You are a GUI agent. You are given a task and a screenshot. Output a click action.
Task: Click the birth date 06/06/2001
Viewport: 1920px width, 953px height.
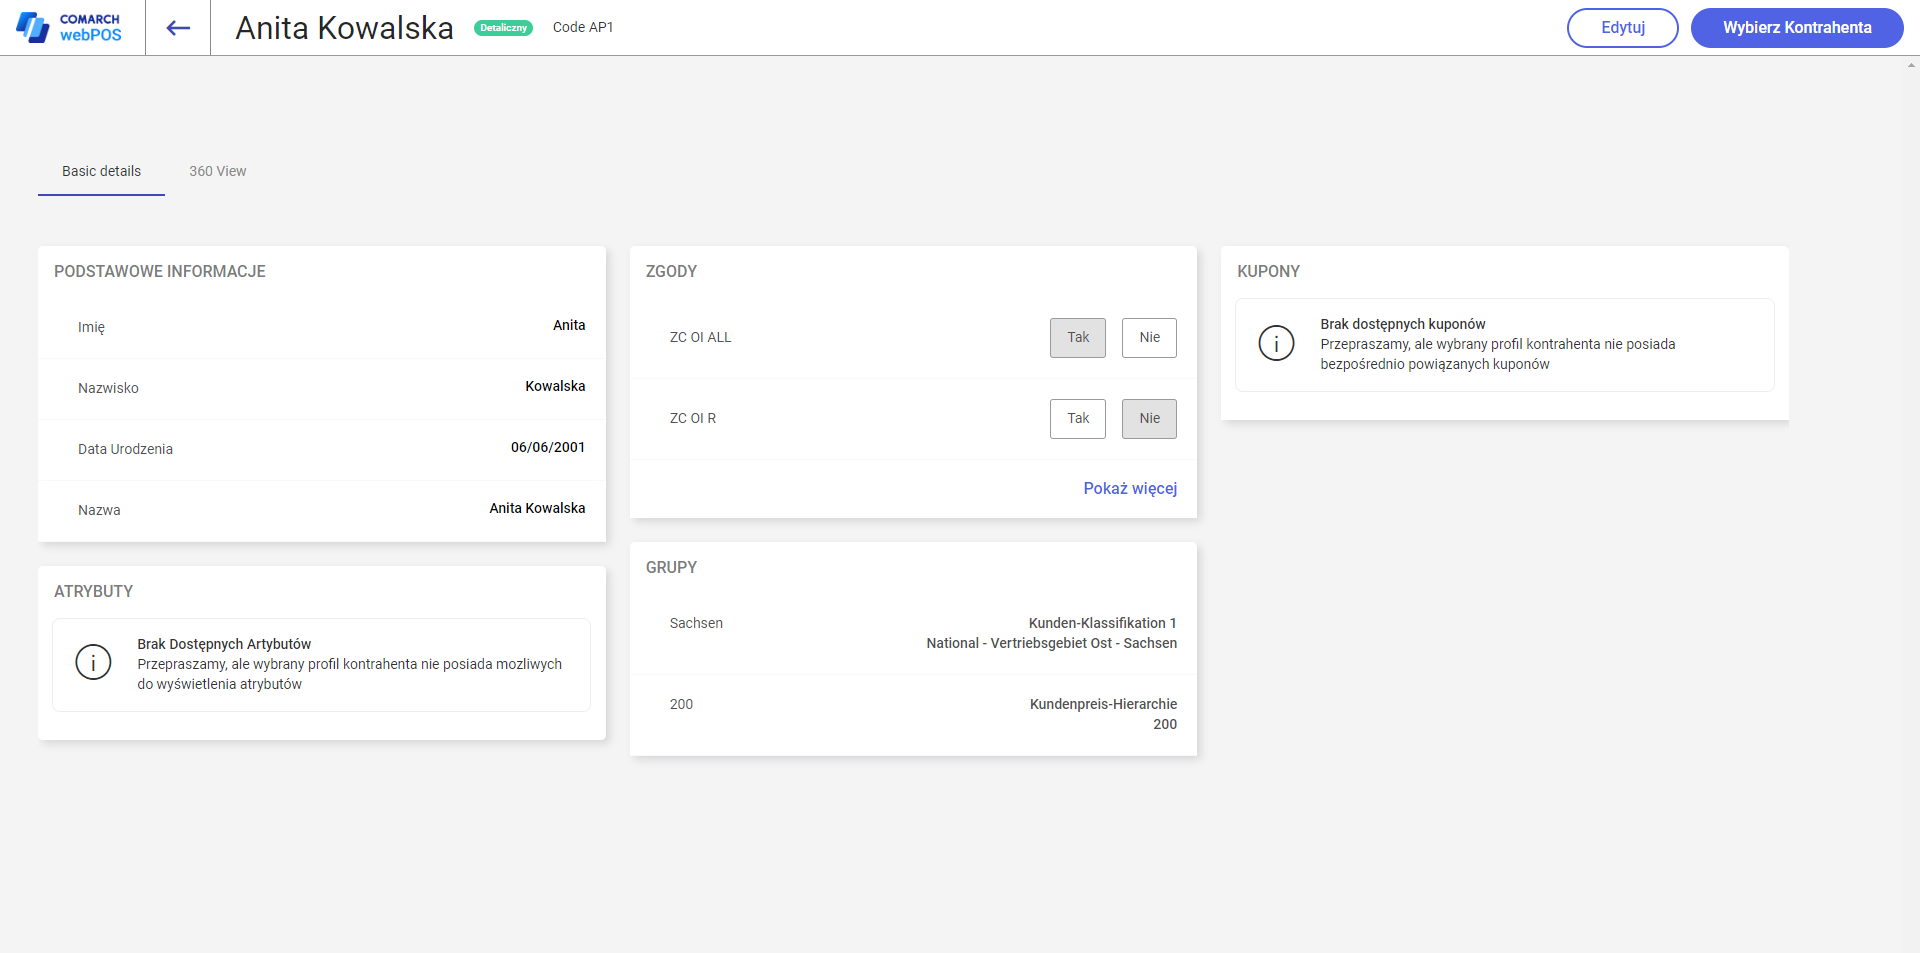pyautogui.click(x=548, y=447)
